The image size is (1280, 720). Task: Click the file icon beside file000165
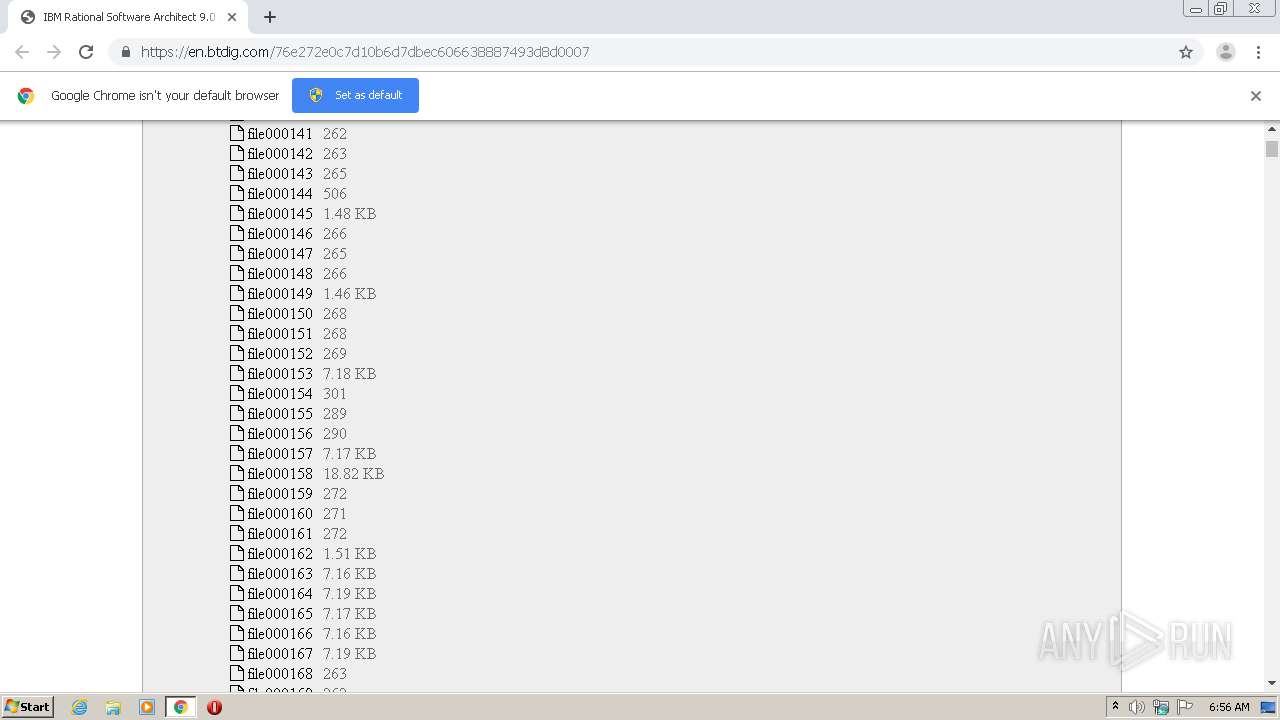(237, 613)
